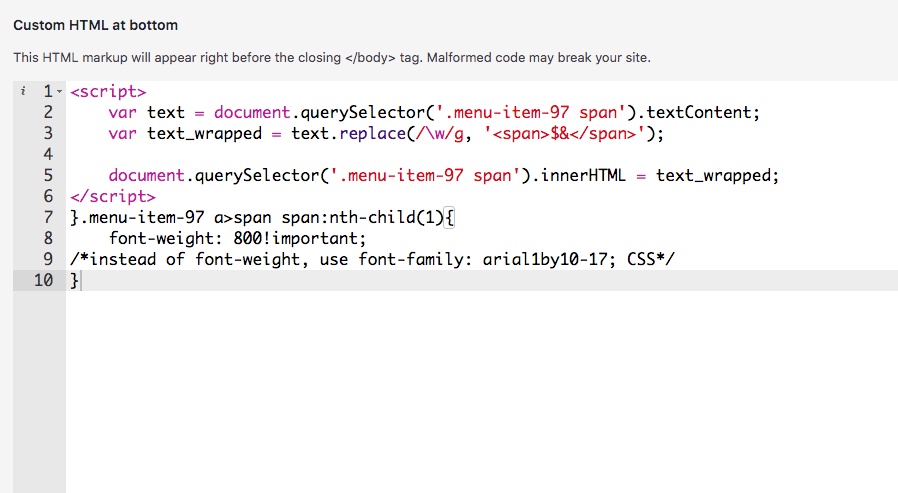Click the closing </script> tag
This screenshot has height=493, width=898.
click(x=114, y=197)
